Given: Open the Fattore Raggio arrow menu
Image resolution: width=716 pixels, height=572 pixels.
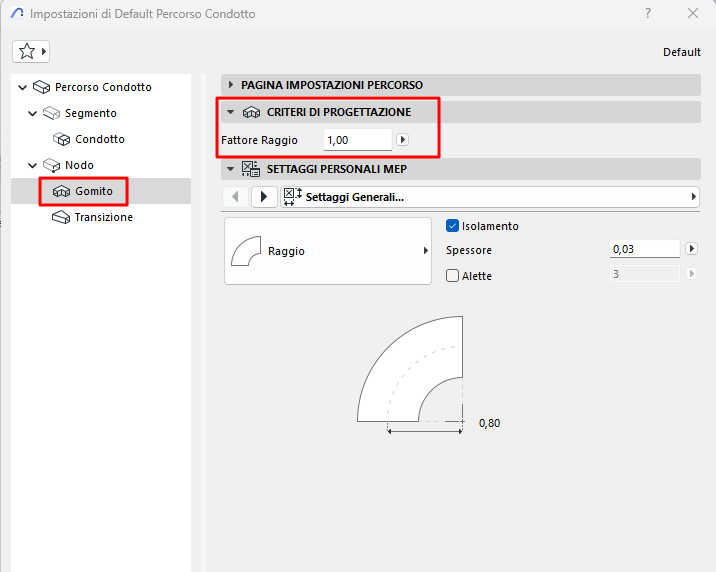Looking at the screenshot, I should pyautogui.click(x=402, y=139).
